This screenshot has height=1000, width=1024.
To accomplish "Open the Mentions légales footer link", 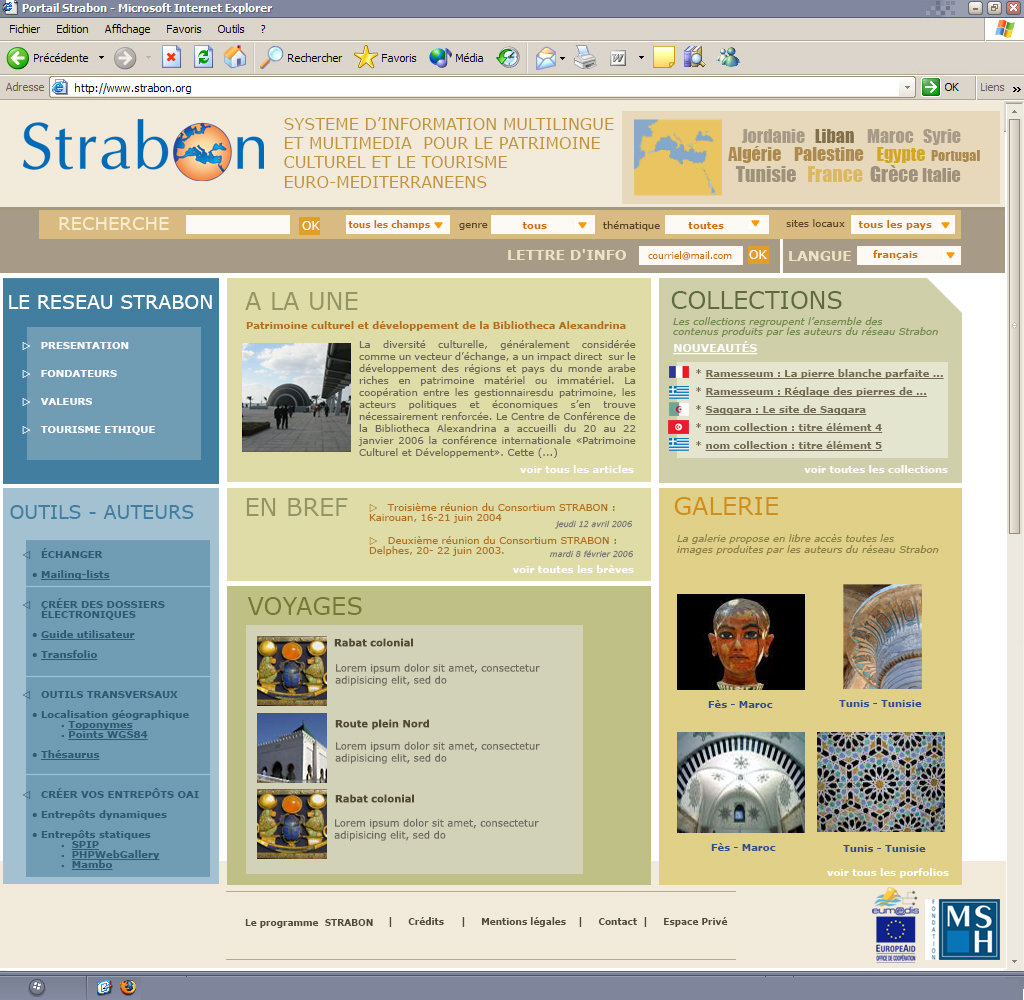I will pos(523,921).
